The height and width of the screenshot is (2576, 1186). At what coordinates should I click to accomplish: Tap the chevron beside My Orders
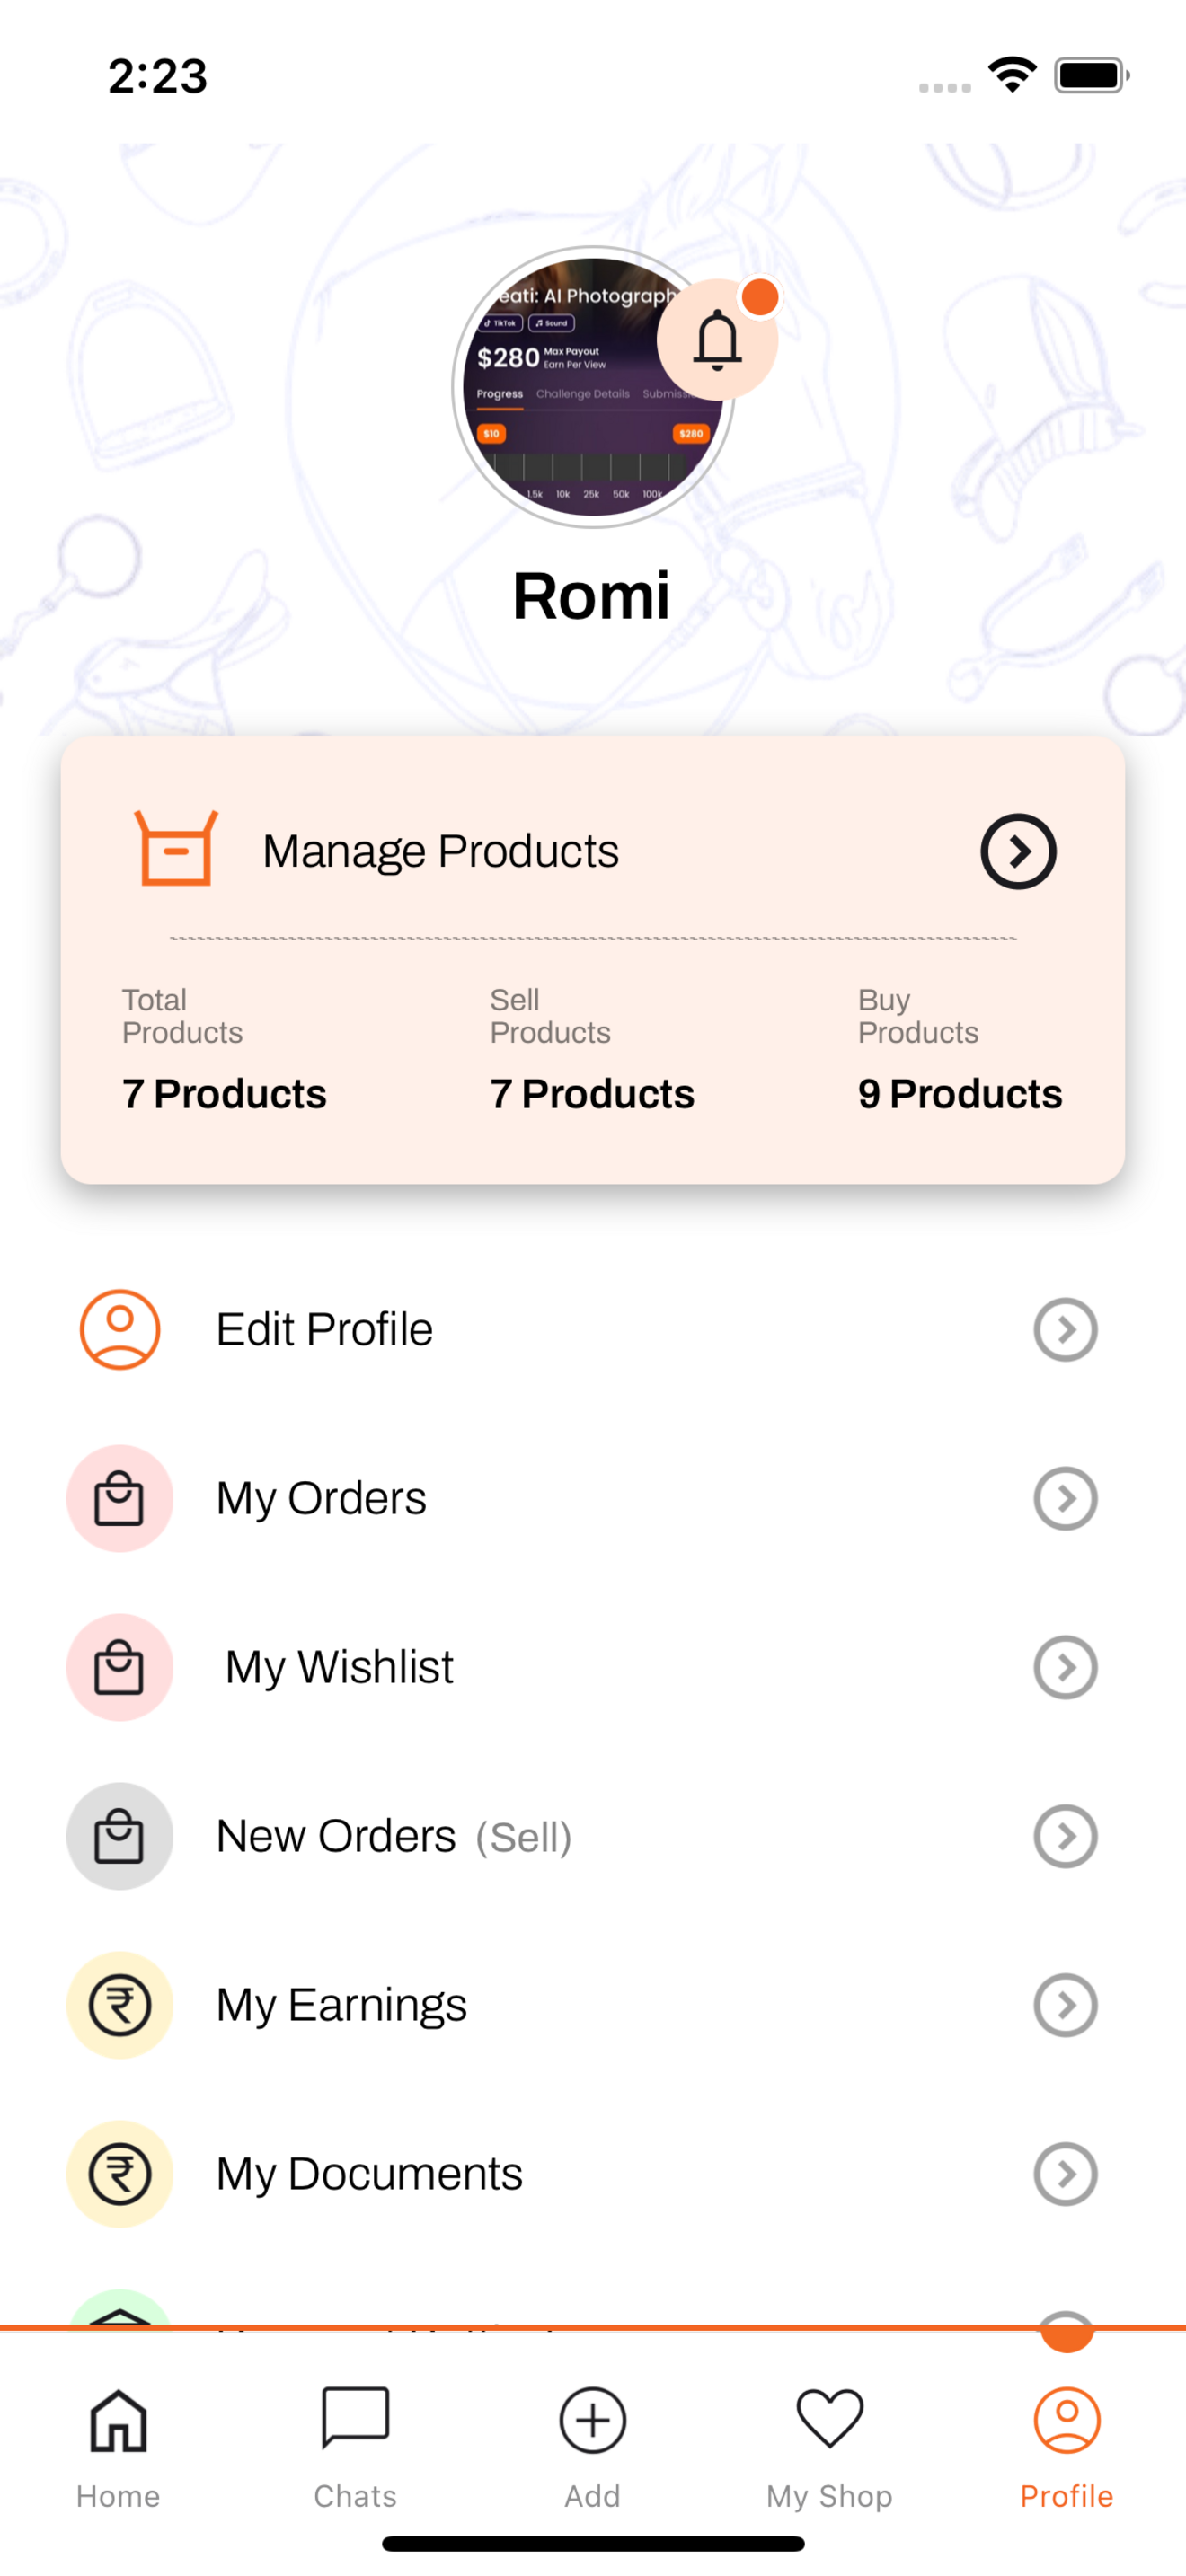1065,1498
